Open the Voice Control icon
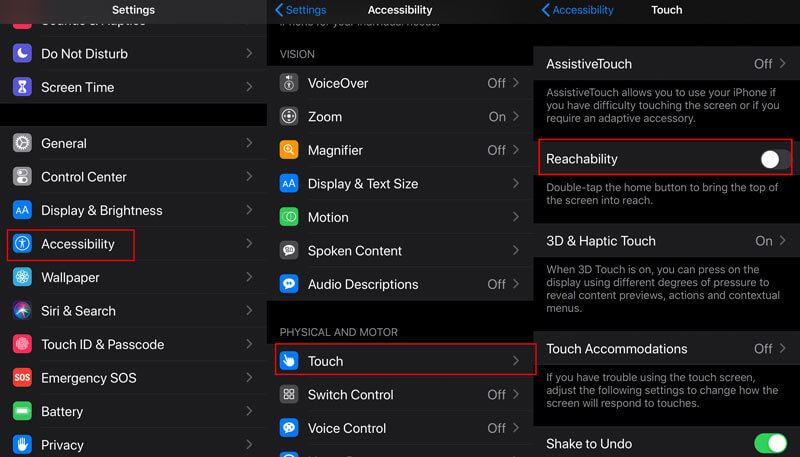 [x=289, y=428]
